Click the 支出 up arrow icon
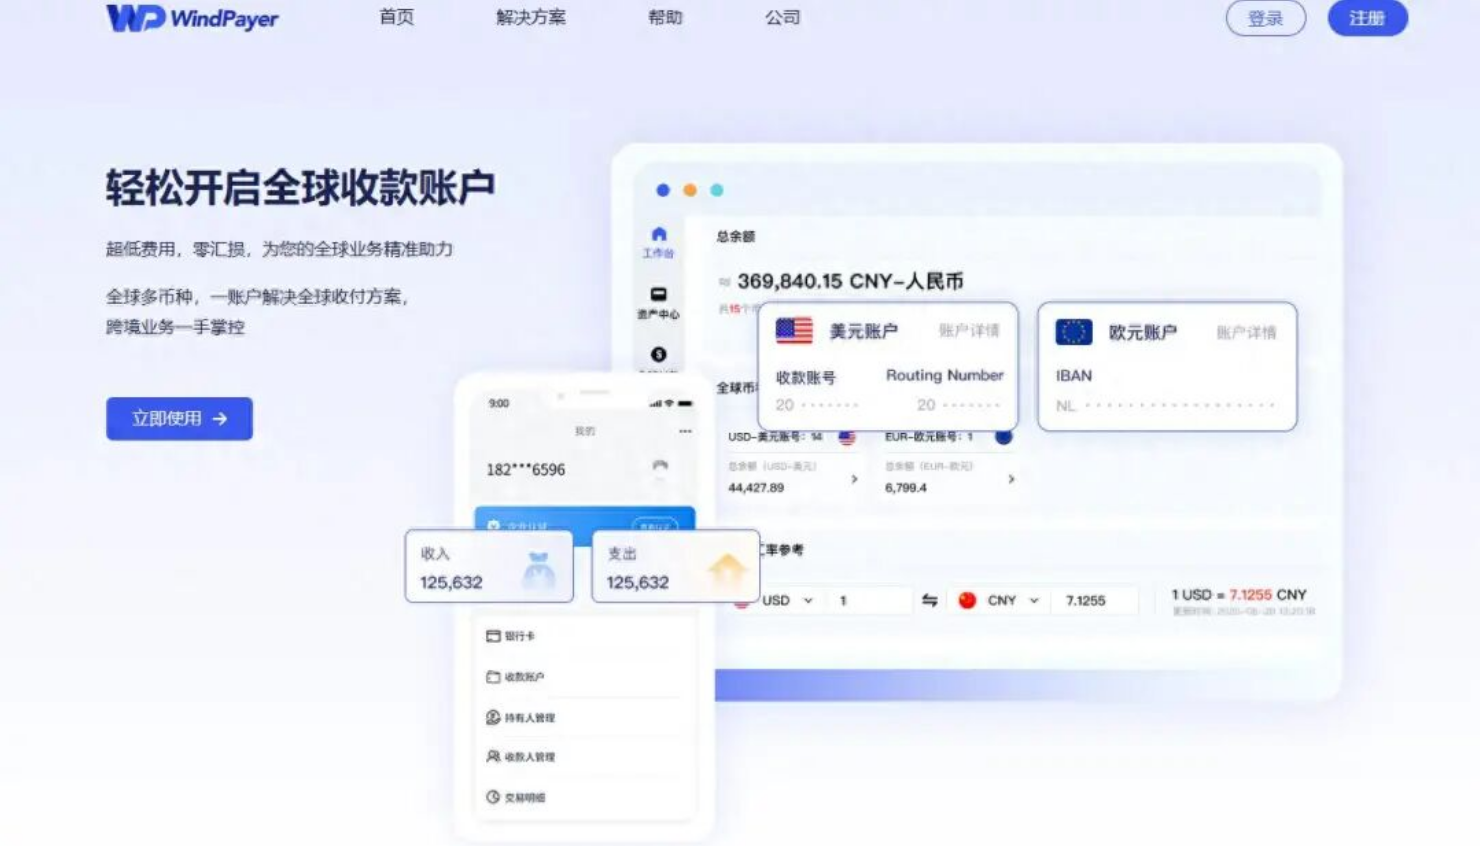Viewport: 1480px width, 846px height. tap(727, 569)
